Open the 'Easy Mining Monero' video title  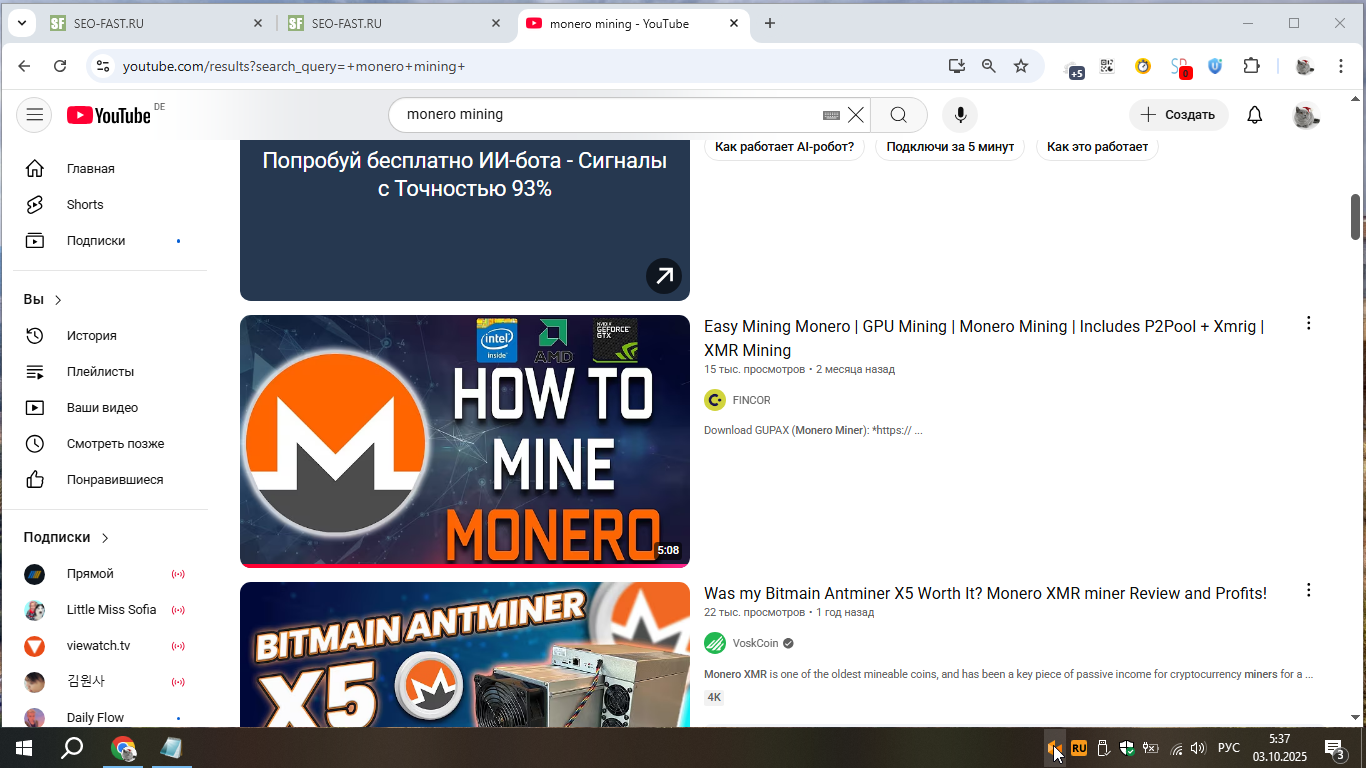coord(984,338)
